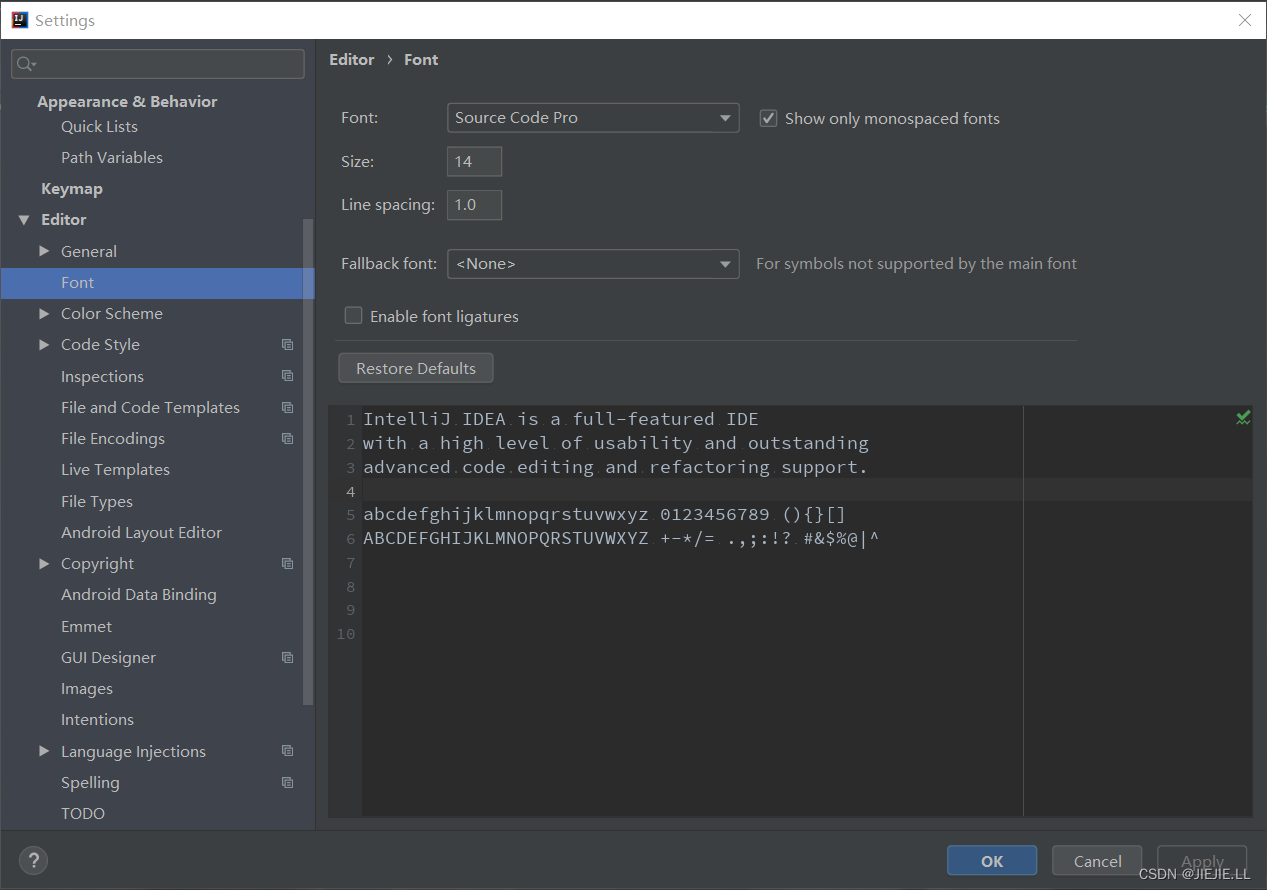The height and width of the screenshot is (890, 1267).
Task: Click project-level icon beside Copyright
Action: 288,564
